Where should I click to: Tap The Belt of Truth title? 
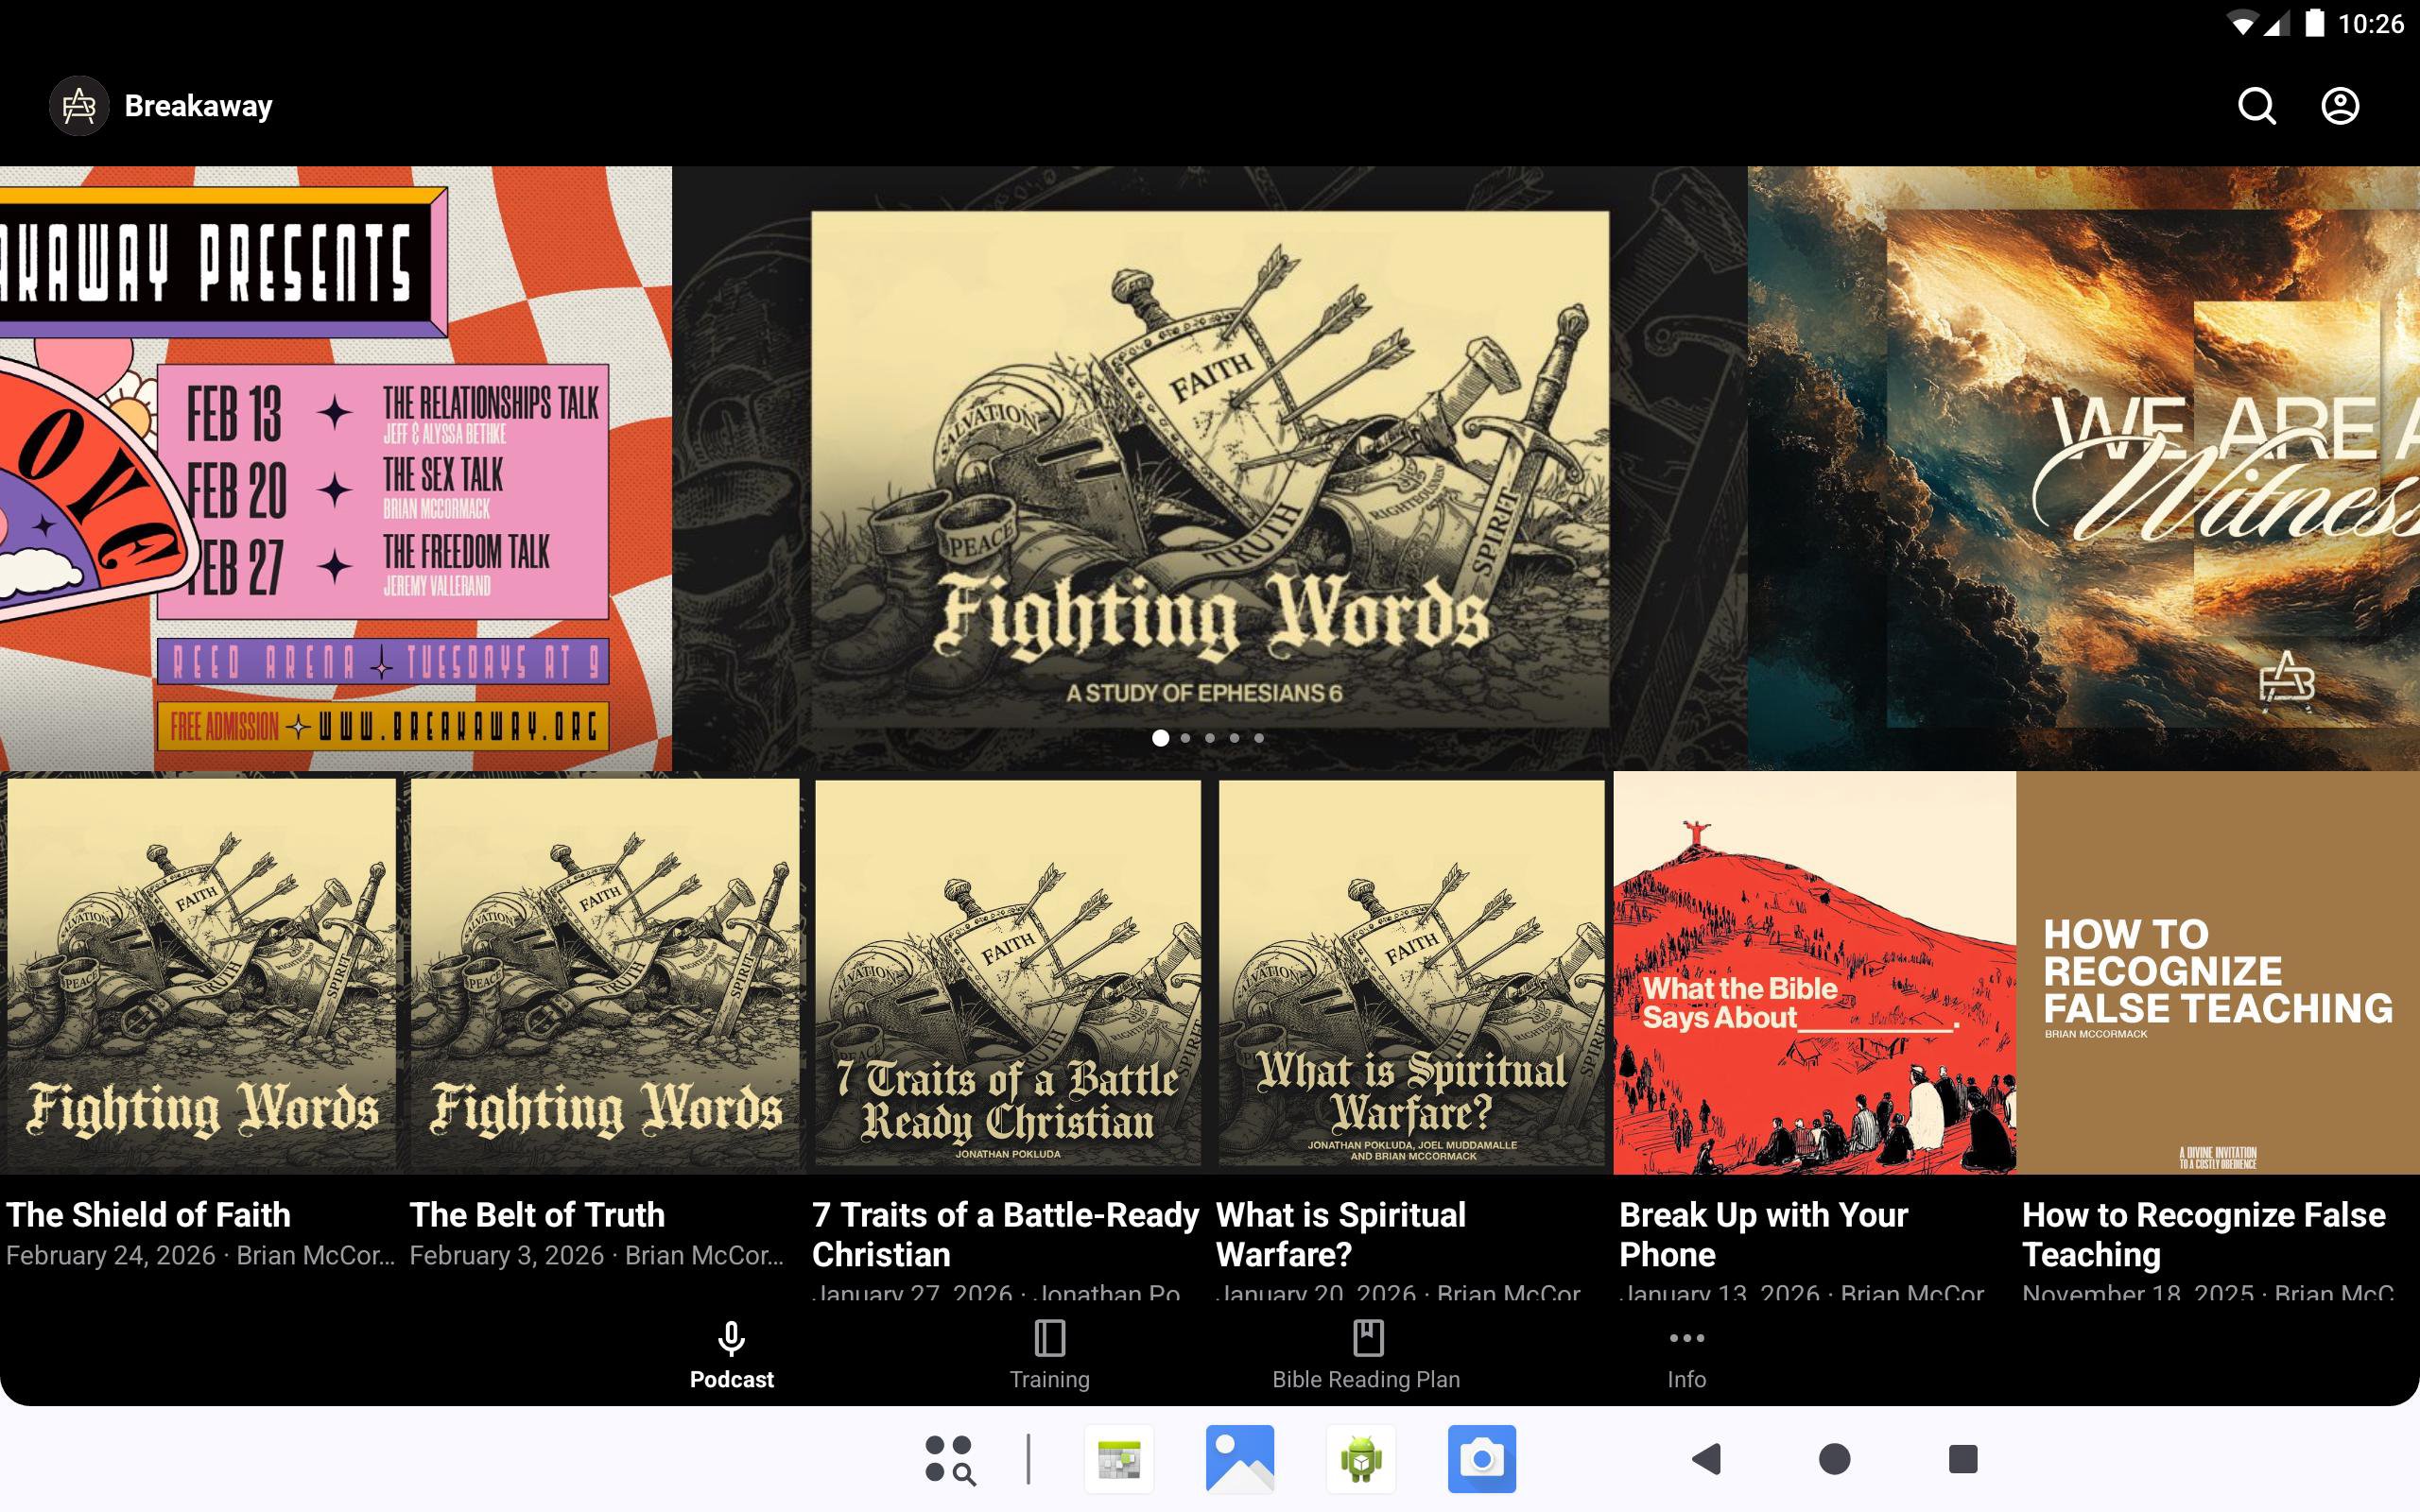point(537,1215)
